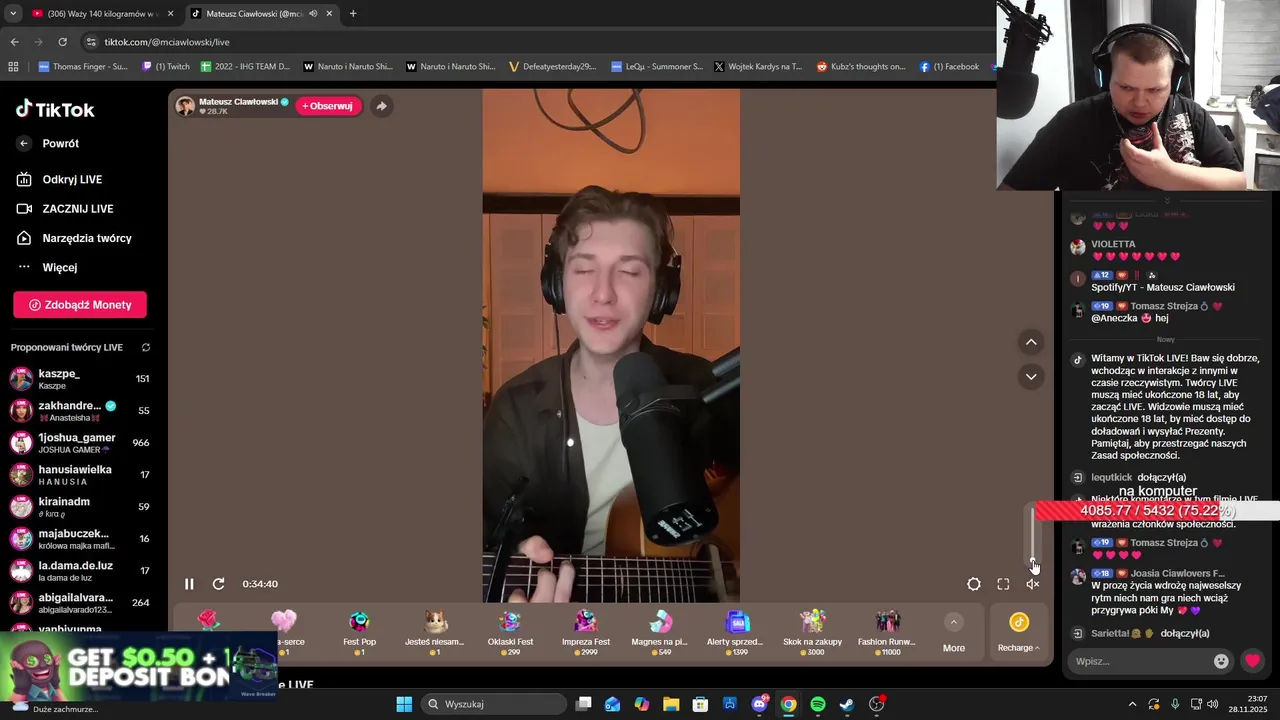Click the TikTok logo
Screen dimensions: 1280x720
[55, 109]
